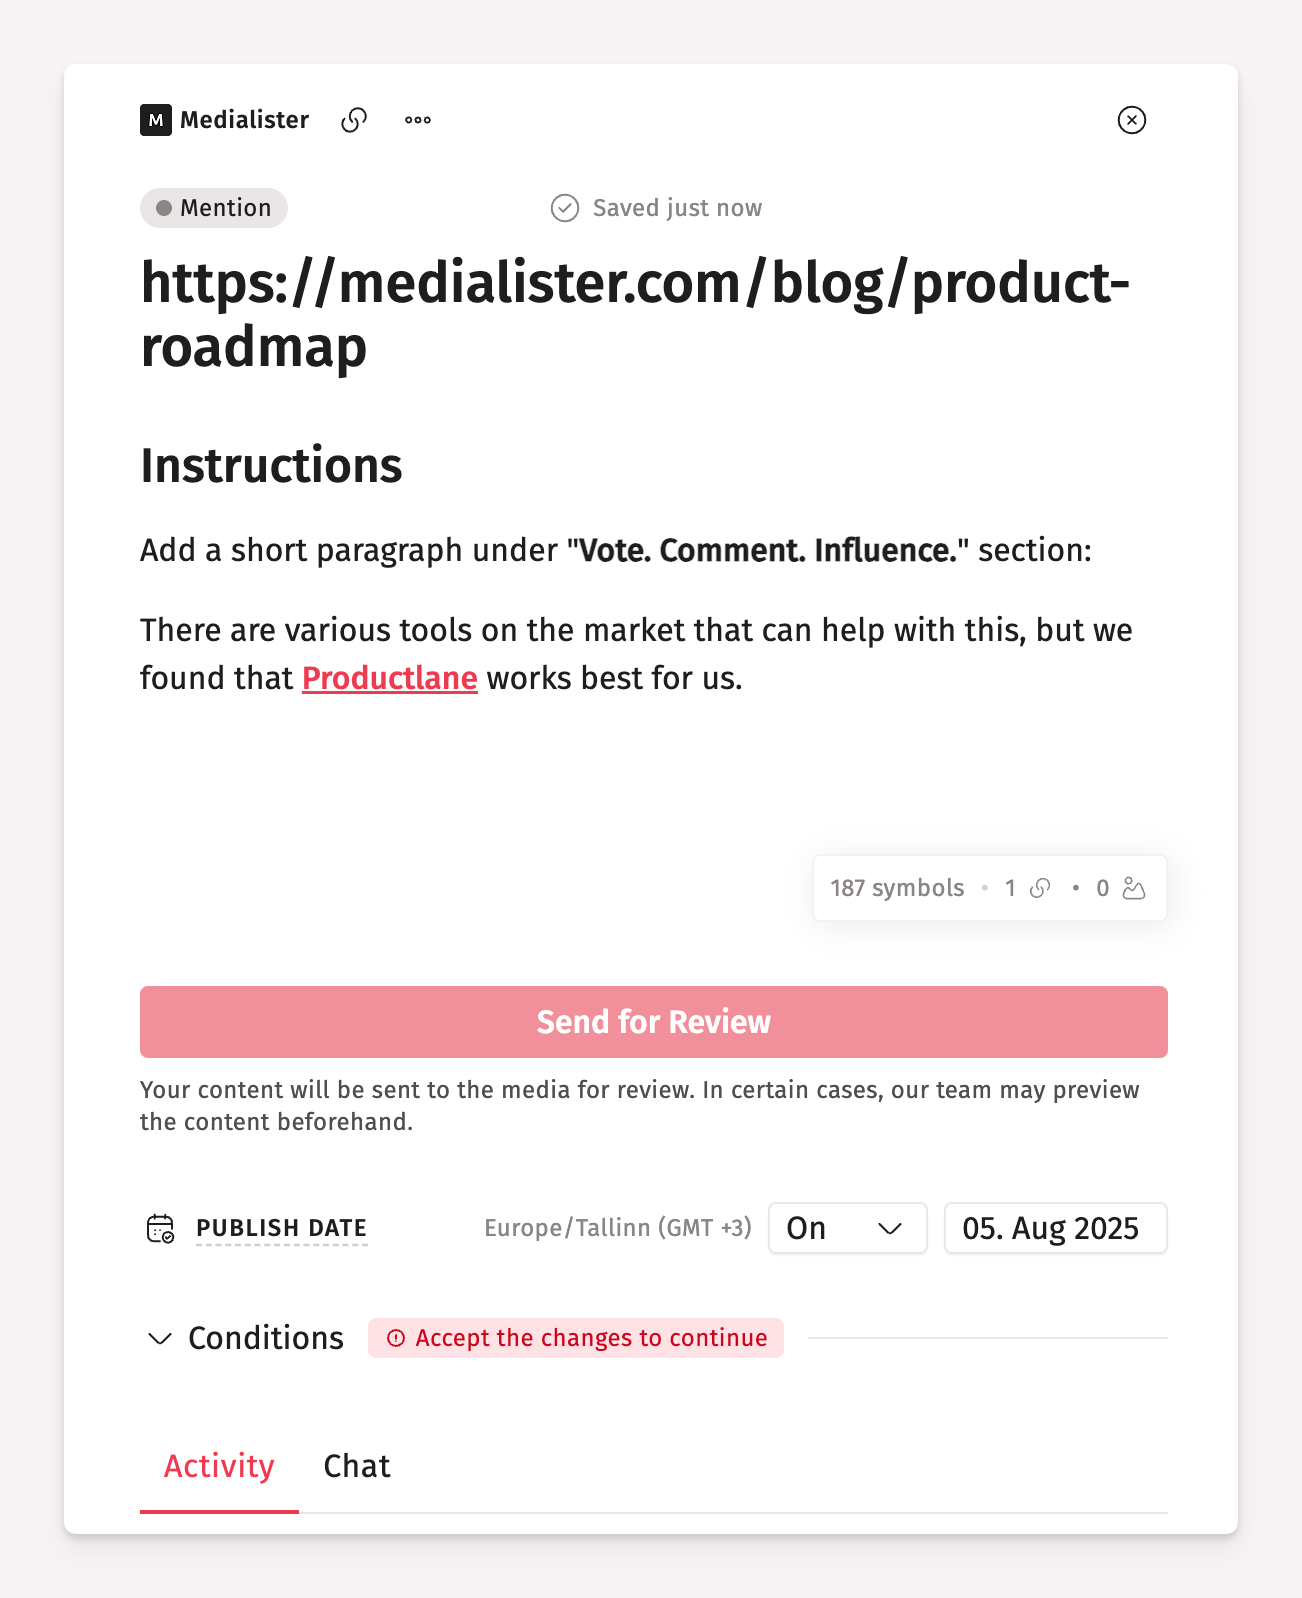Click the images count icon
The height and width of the screenshot is (1598, 1302).
[x=1133, y=888]
